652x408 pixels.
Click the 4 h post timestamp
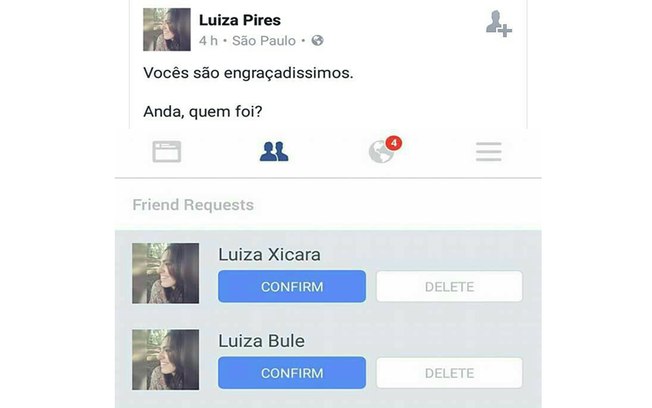(x=208, y=41)
